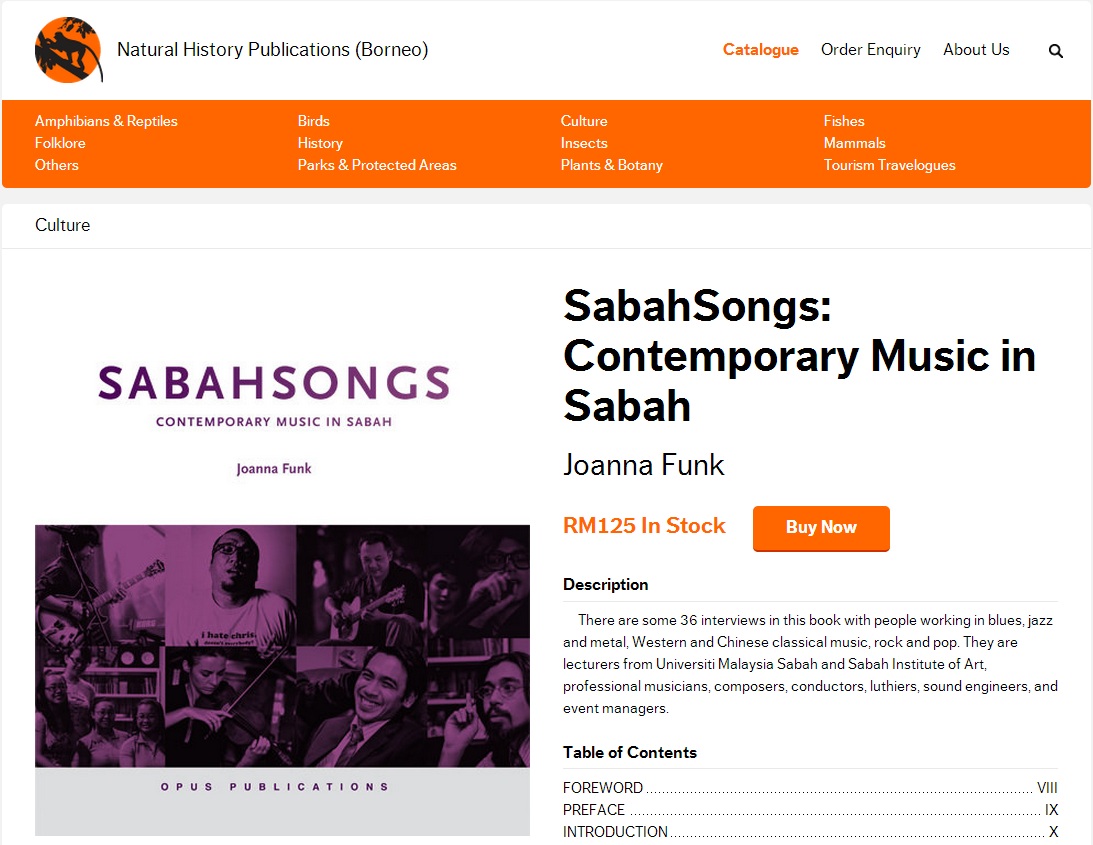This screenshot has height=845, width=1093.
Task: Browse Plants & Botany books
Action: pyautogui.click(x=611, y=165)
